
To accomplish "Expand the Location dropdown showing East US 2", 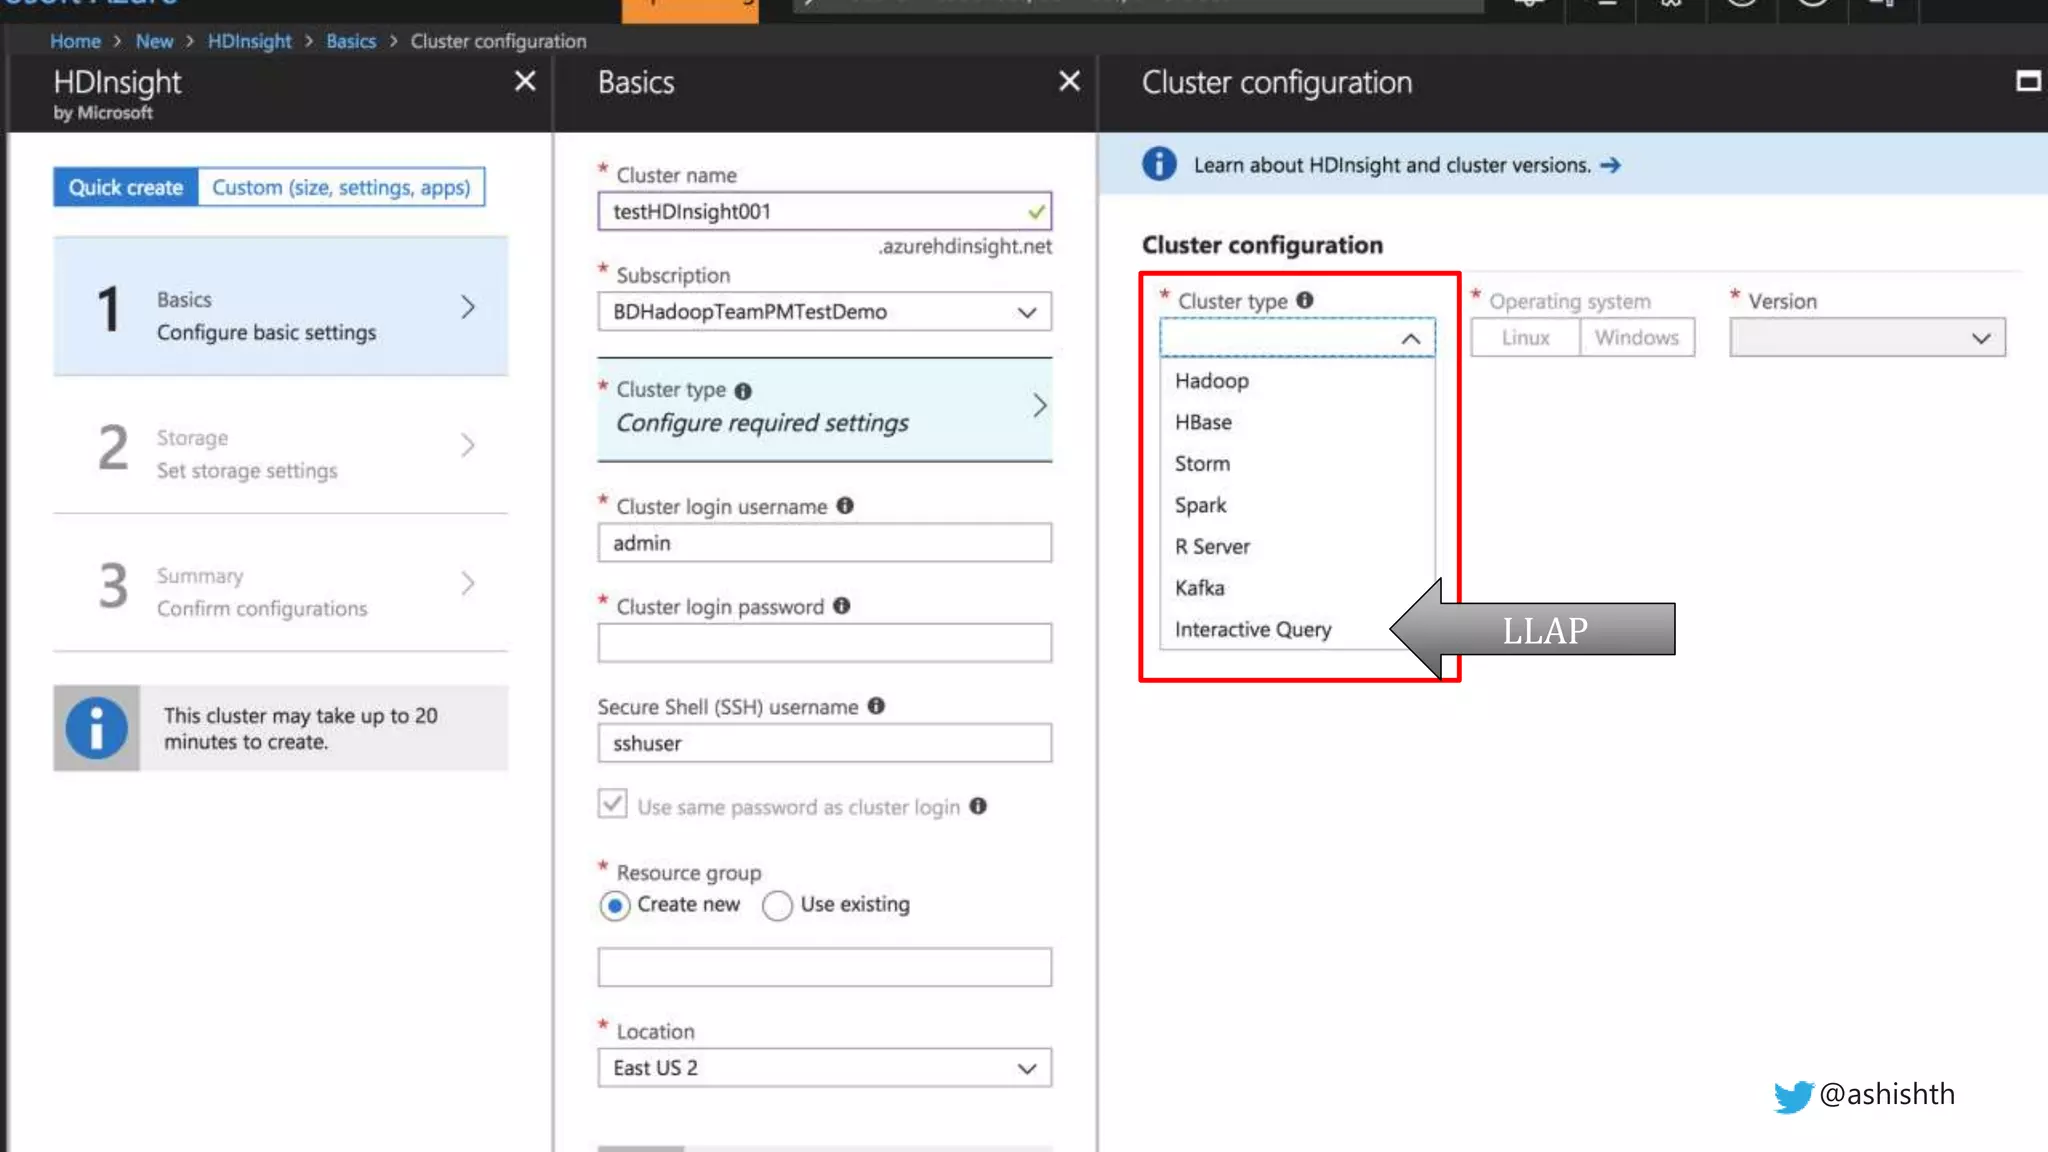I will click(824, 1068).
